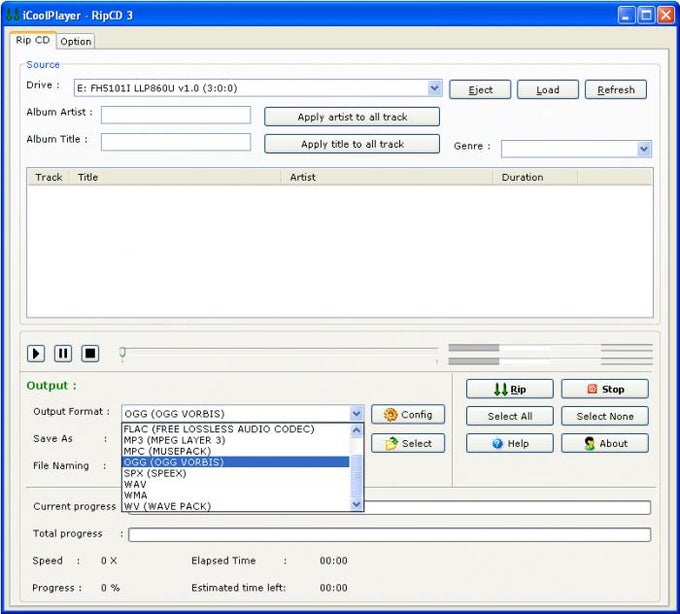This screenshot has height=614, width=680.
Task: Stop playback with the square stop icon
Action: coord(90,353)
